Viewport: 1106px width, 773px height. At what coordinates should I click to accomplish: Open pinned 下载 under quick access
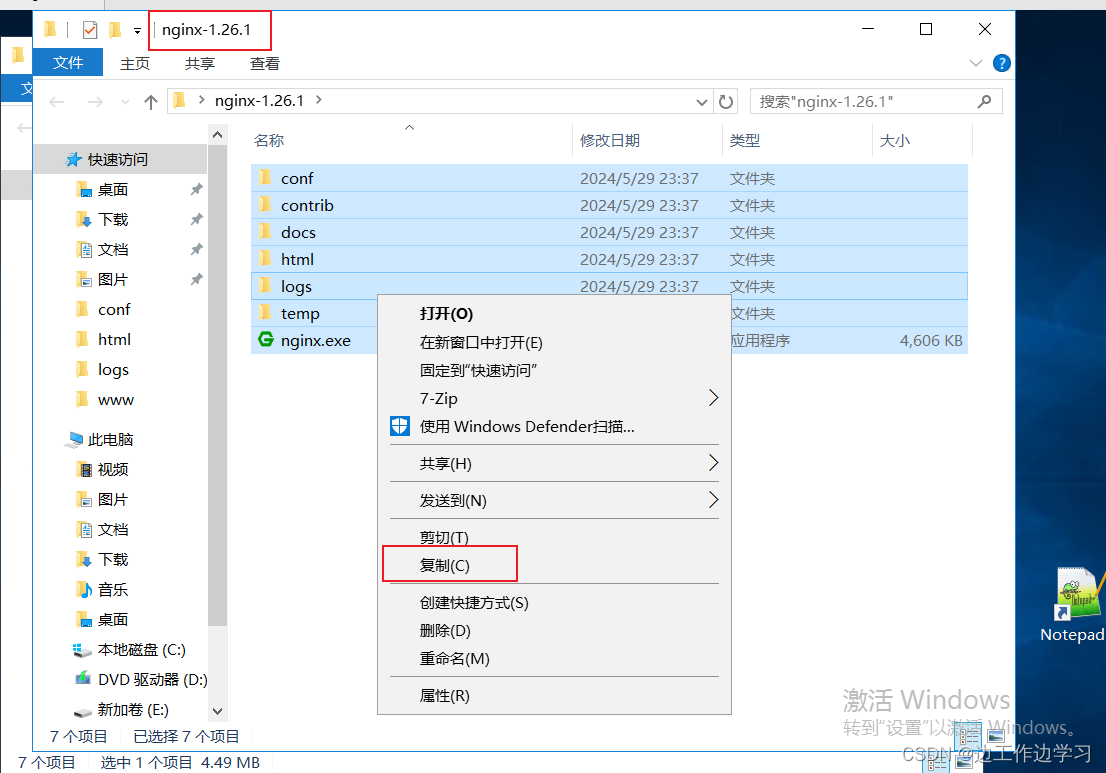(113, 219)
